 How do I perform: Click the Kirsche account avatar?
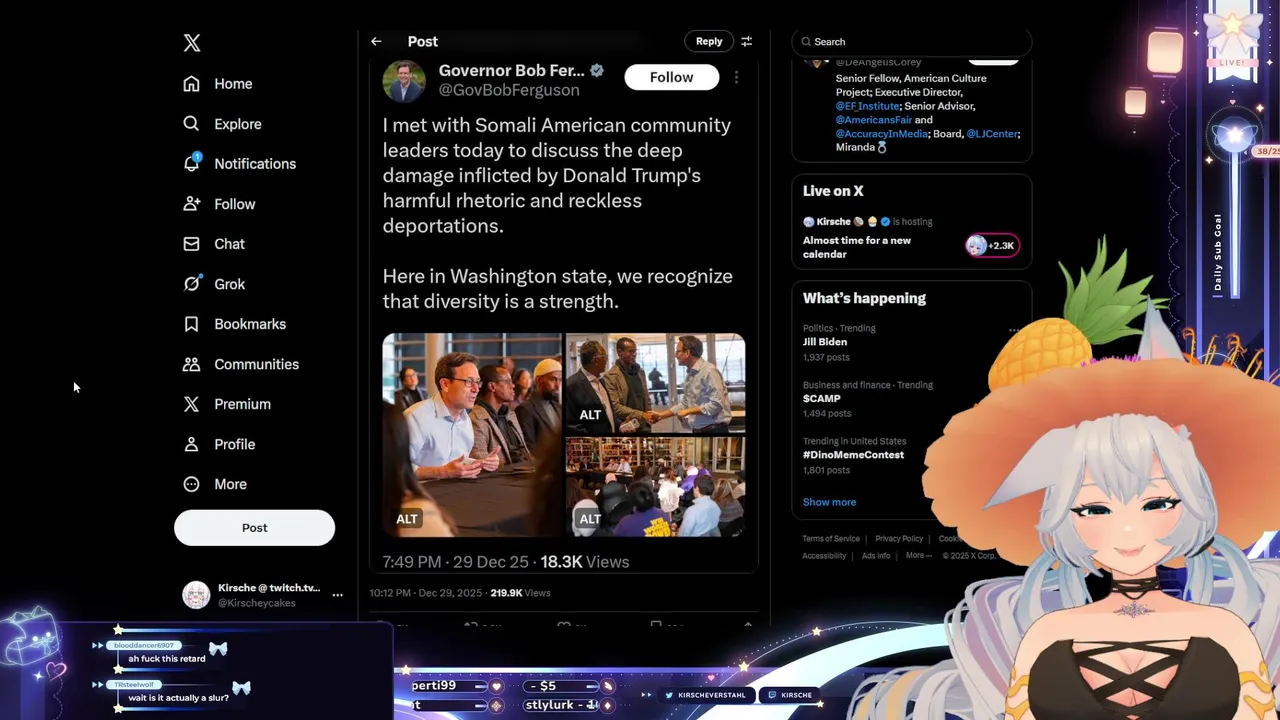pos(196,595)
